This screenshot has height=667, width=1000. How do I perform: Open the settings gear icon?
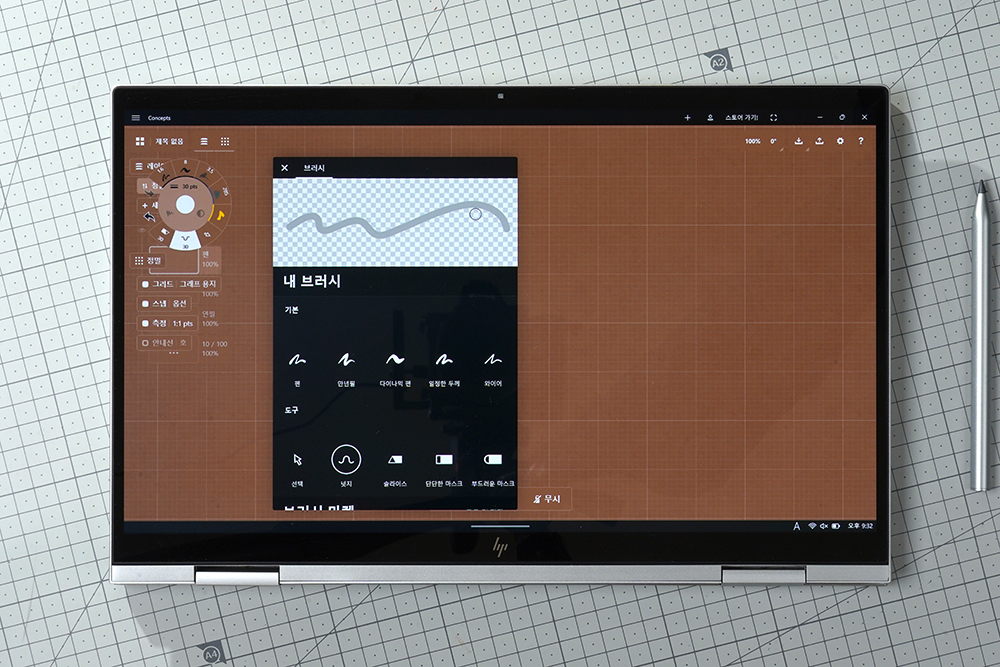click(840, 141)
